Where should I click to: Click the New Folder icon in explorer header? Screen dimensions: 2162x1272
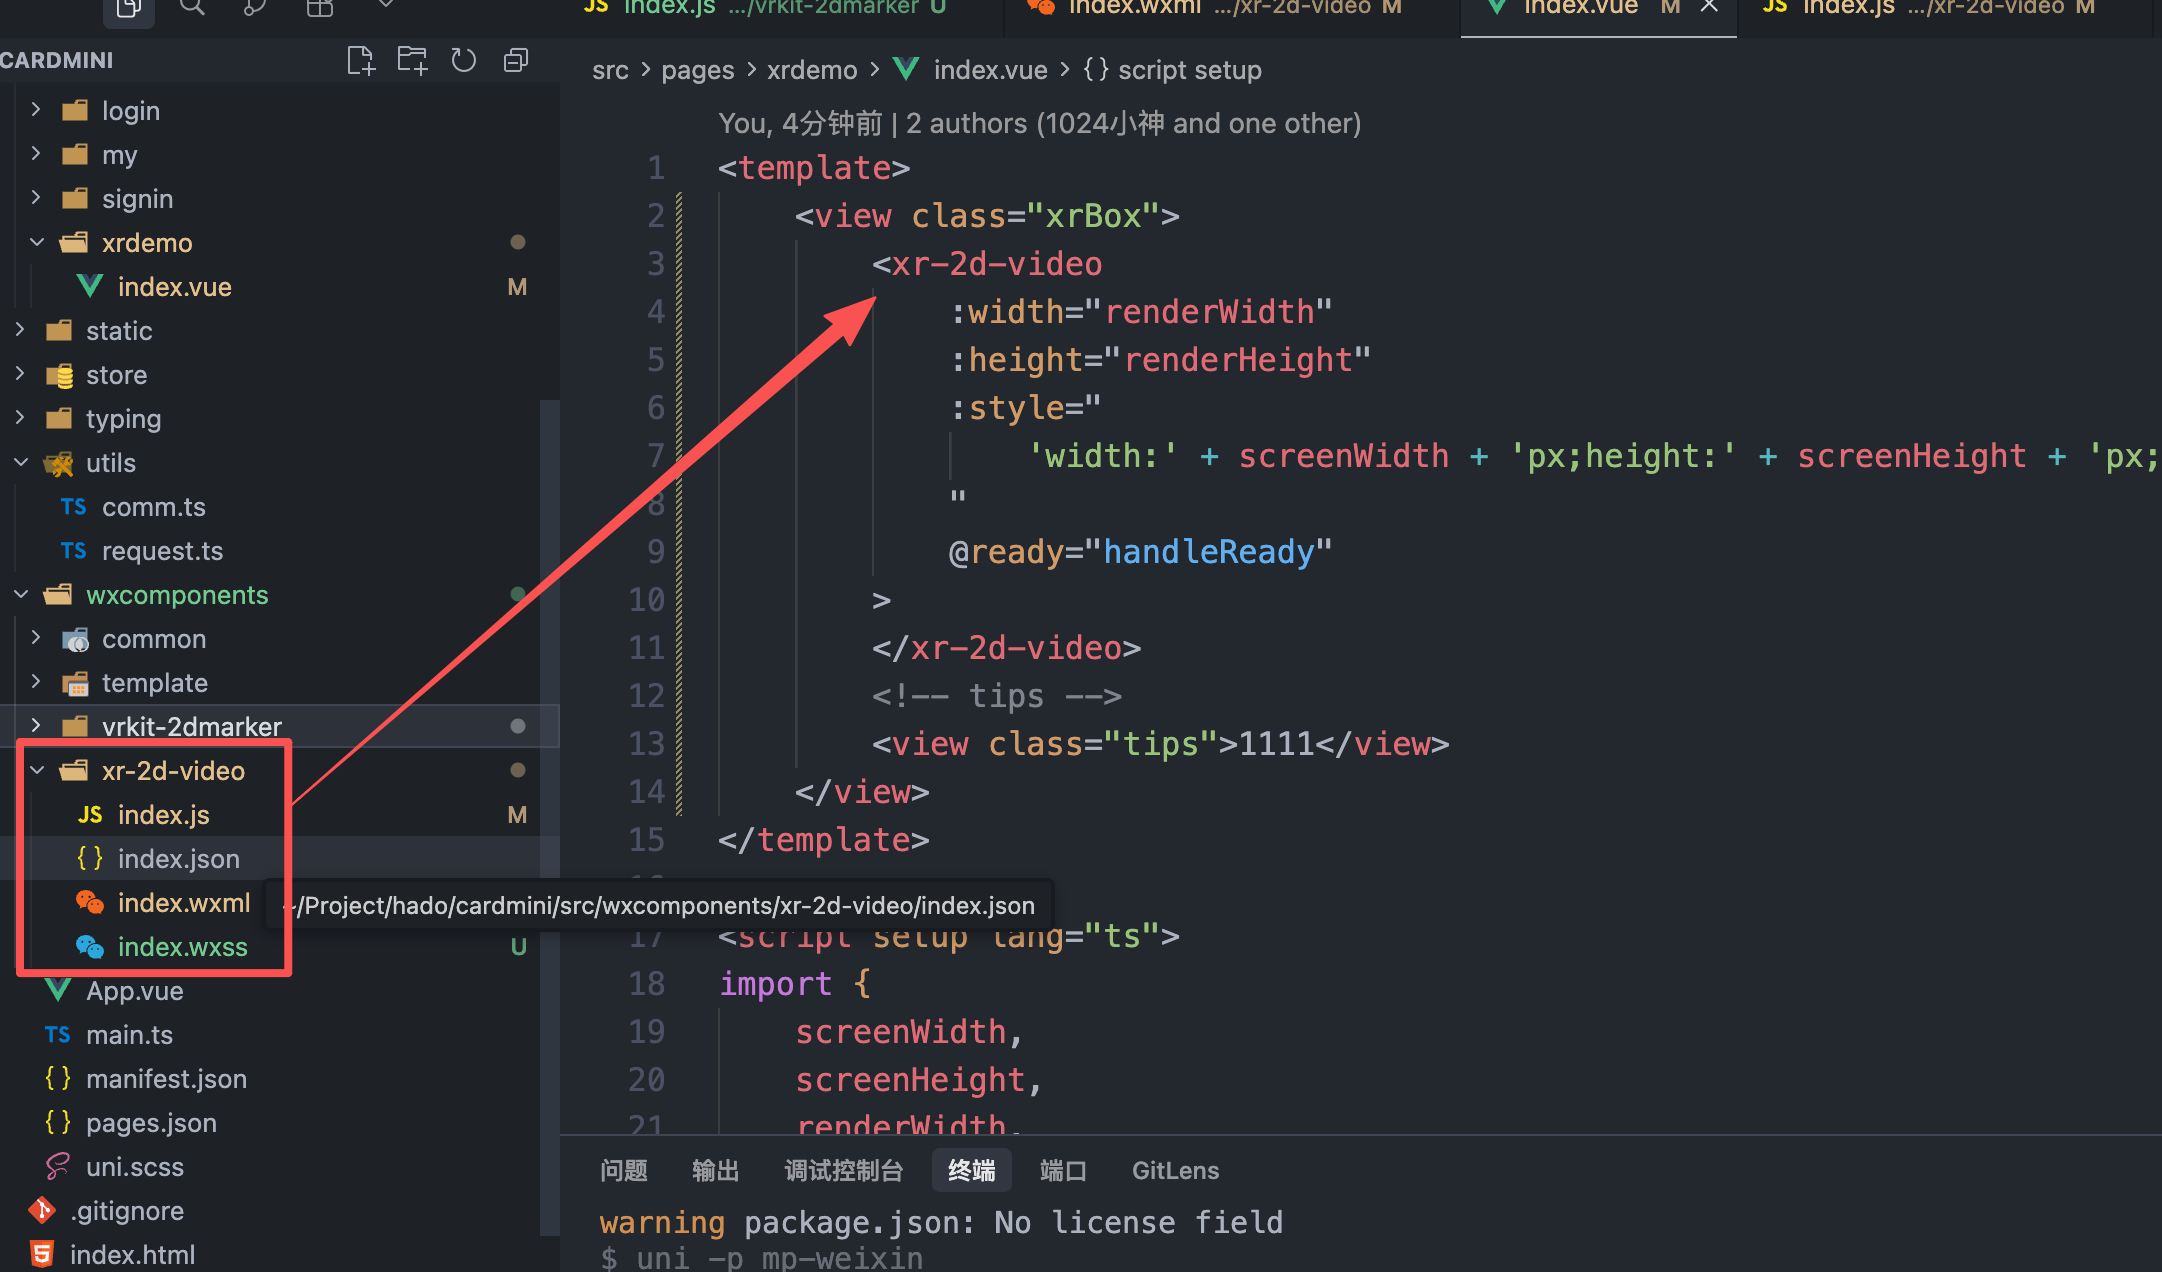412,61
